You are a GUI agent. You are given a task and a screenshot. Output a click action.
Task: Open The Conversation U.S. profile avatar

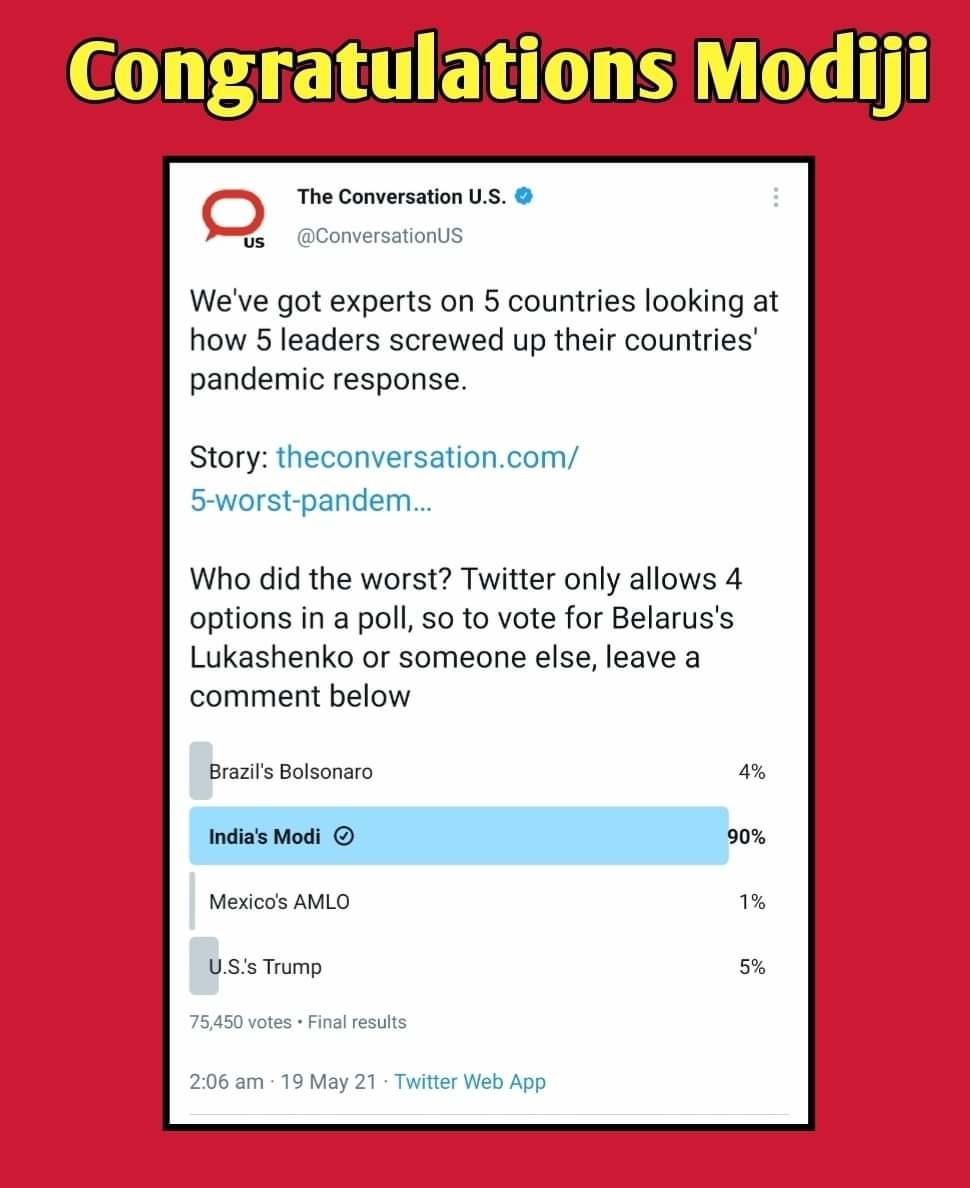click(233, 217)
